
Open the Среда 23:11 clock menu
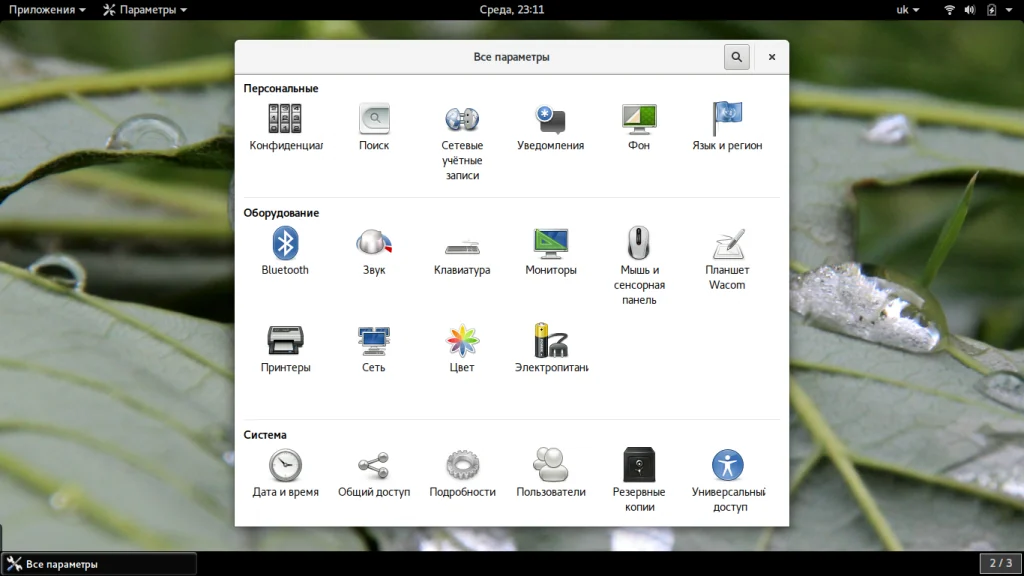[x=511, y=10]
